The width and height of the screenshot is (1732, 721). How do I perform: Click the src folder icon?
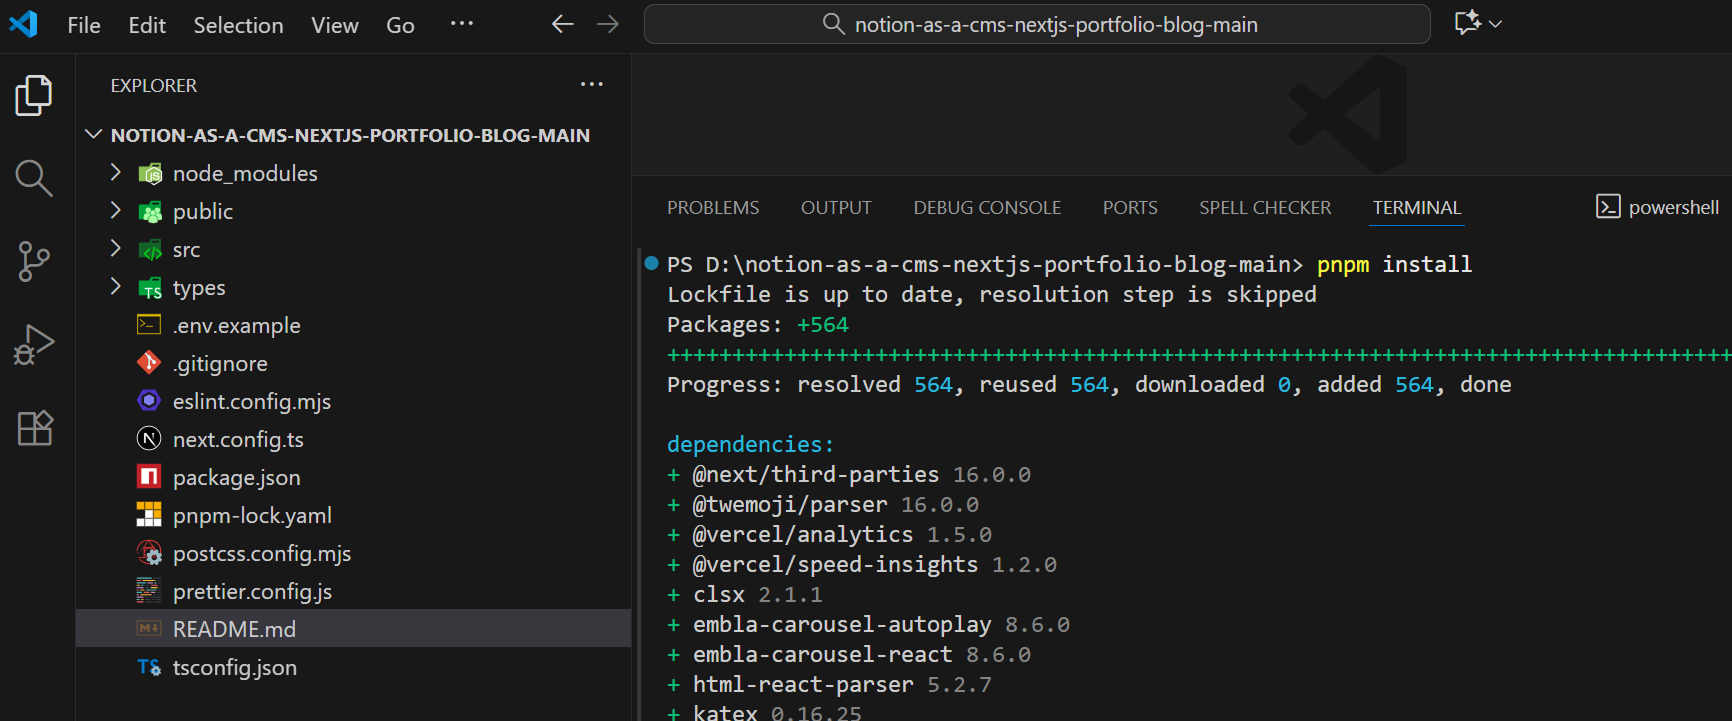click(x=150, y=250)
